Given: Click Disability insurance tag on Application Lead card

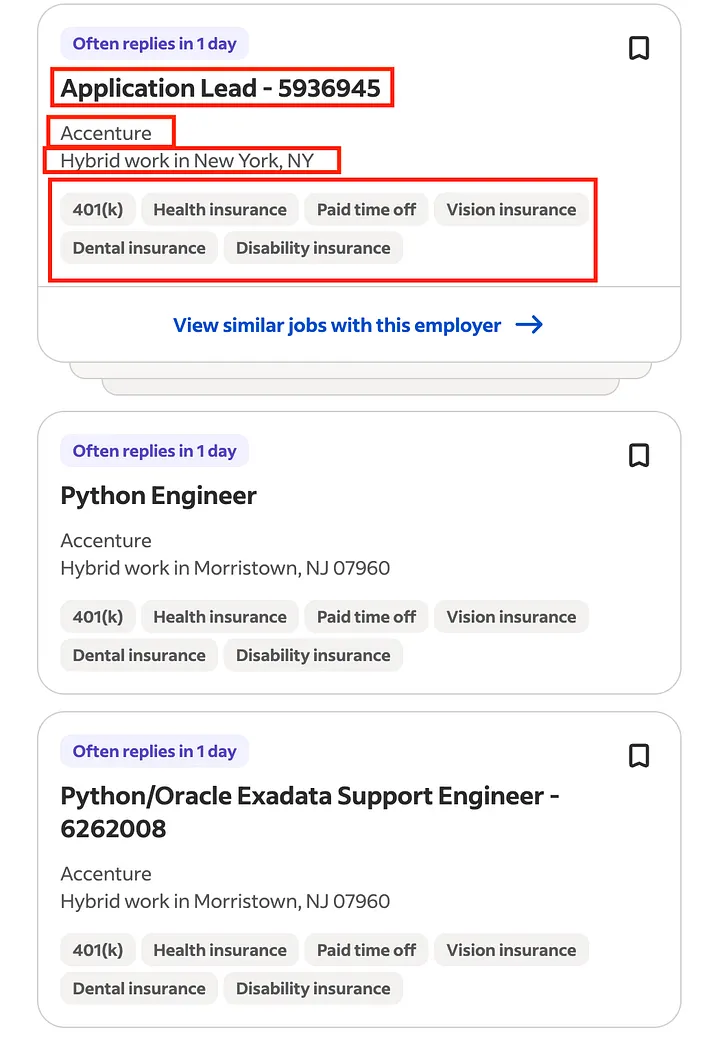Looking at the screenshot, I should [x=313, y=248].
